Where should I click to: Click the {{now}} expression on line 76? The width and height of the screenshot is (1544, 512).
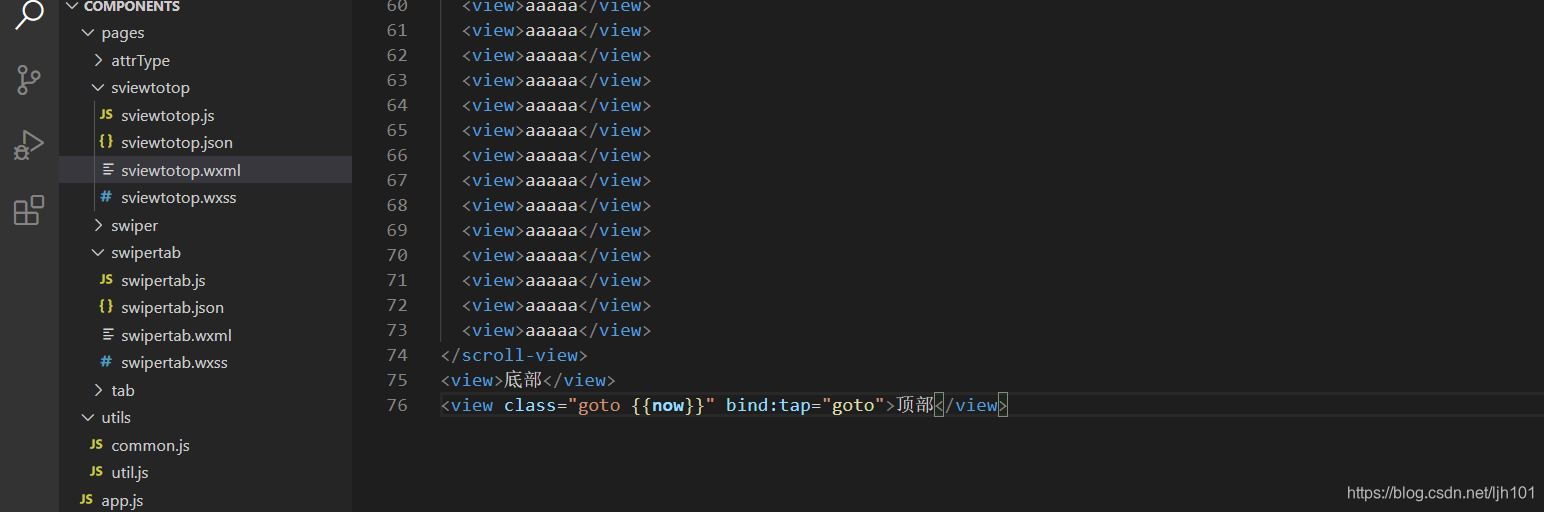668,405
